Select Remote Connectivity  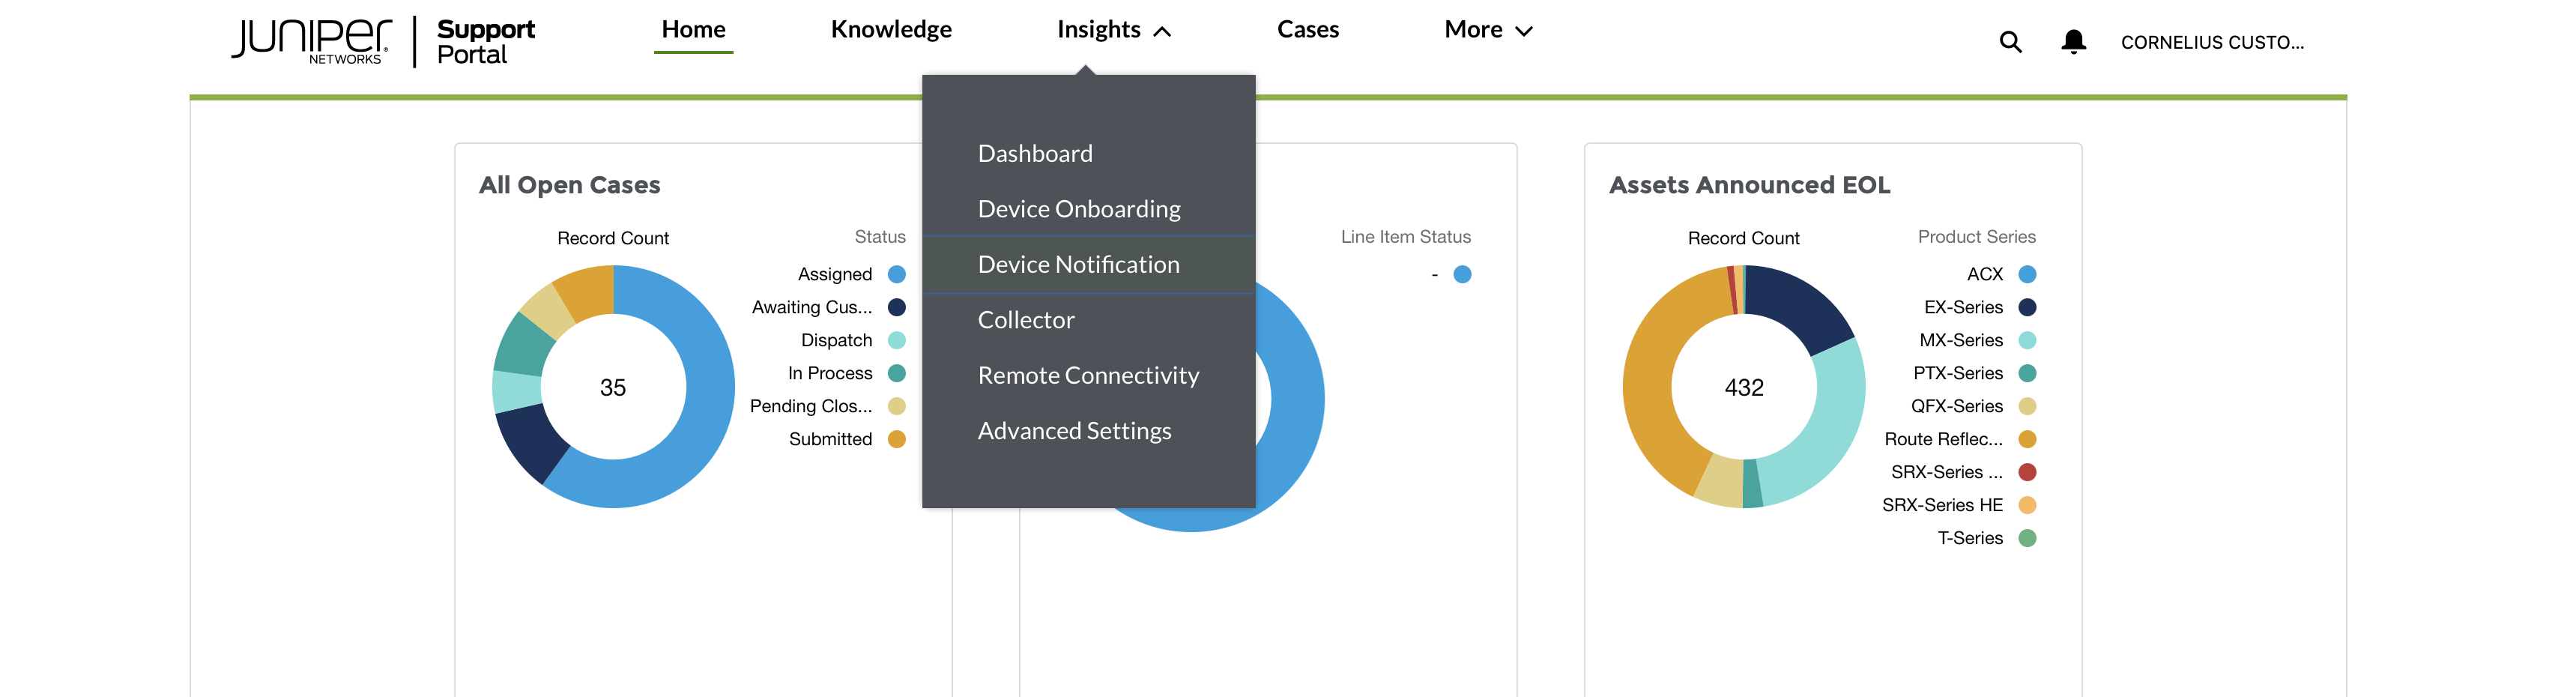[x=1088, y=375]
